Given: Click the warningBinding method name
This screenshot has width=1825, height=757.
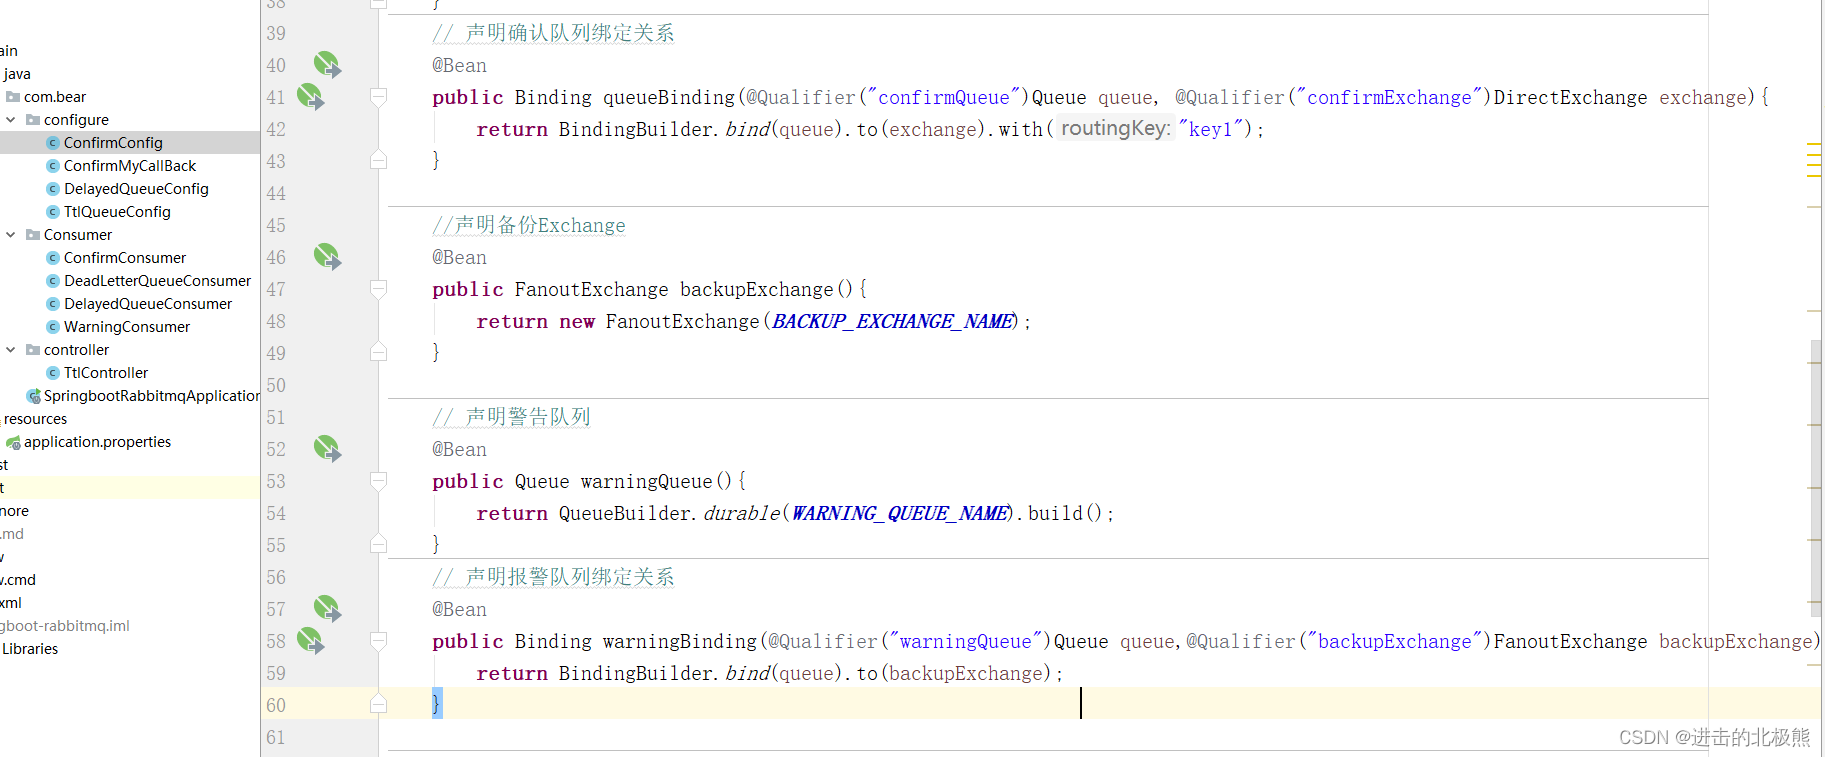Looking at the screenshot, I should coord(680,641).
